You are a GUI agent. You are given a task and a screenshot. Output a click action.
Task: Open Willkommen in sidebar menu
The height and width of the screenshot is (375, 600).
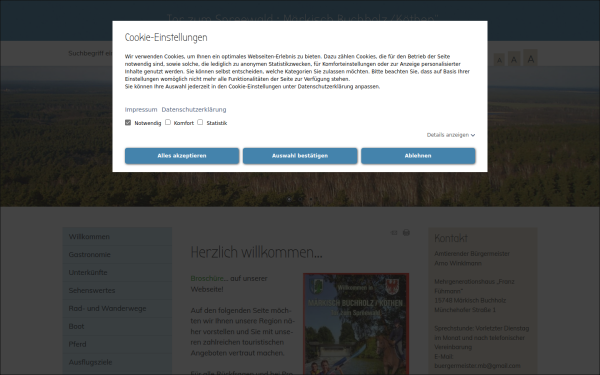pyautogui.click(x=117, y=236)
